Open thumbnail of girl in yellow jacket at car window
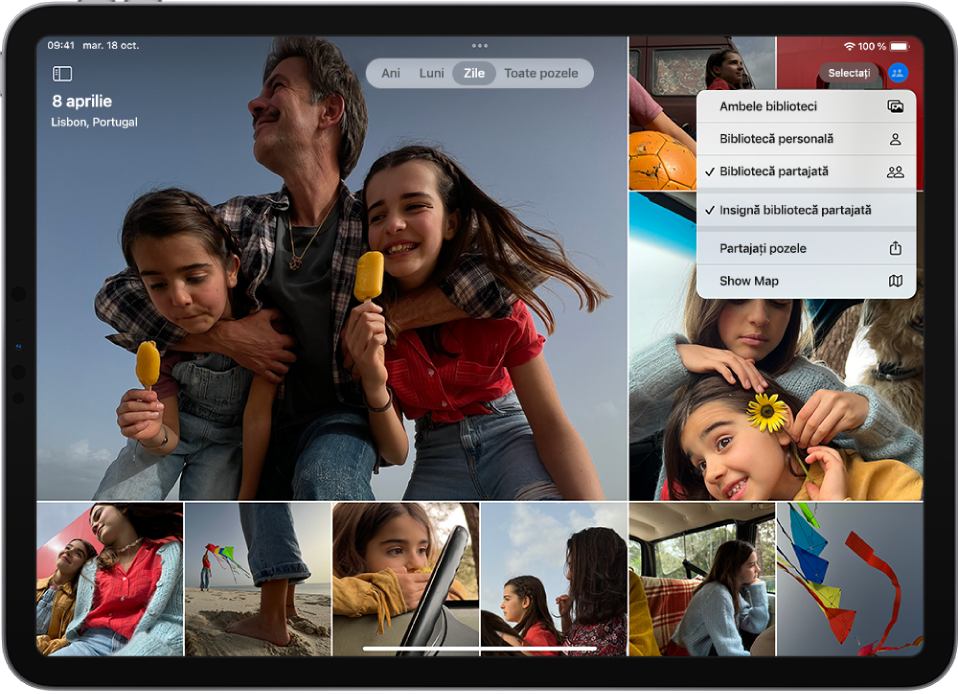Screen dimensions: 958x694 point(406,579)
